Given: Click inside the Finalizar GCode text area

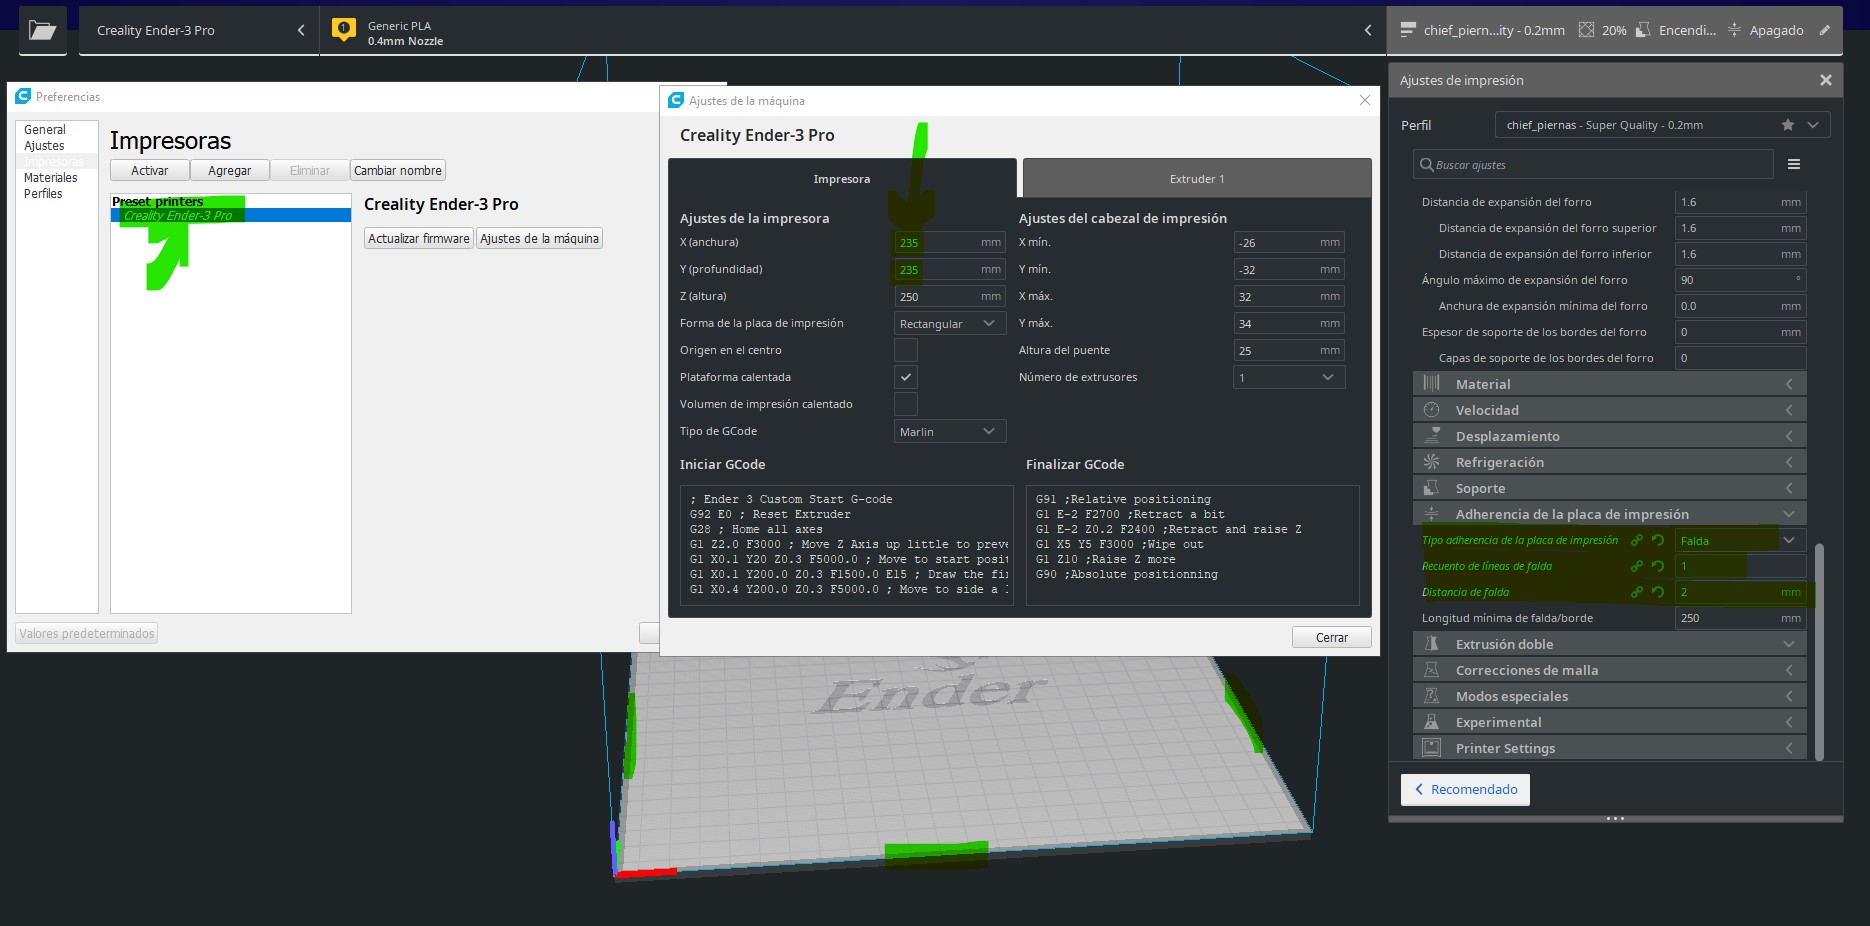Looking at the screenshot, I should coord(1193,545).
